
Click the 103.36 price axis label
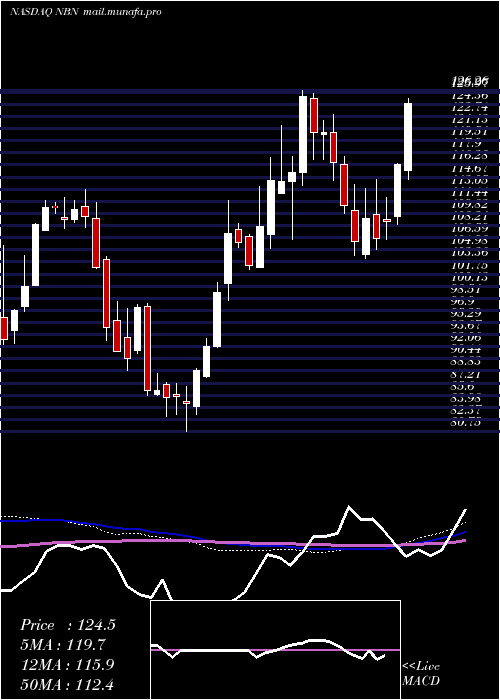[470, 252]
